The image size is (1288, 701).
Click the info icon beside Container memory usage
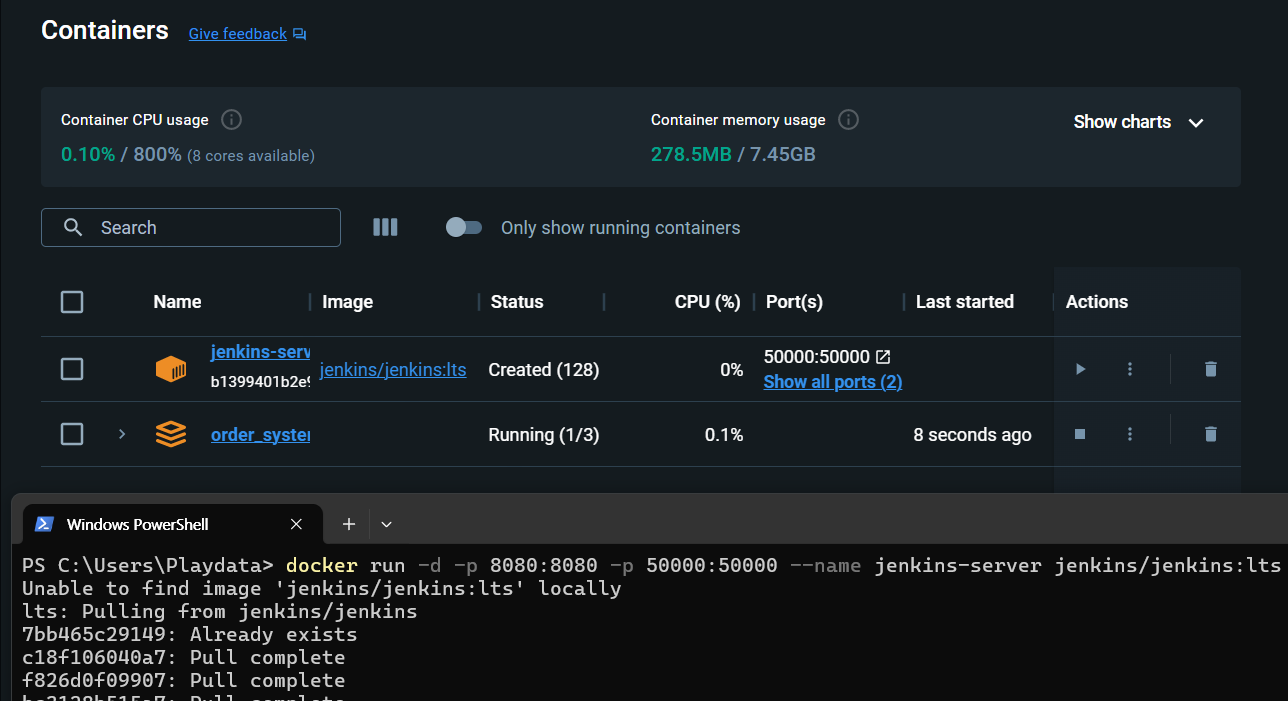(x=848, y=120)
